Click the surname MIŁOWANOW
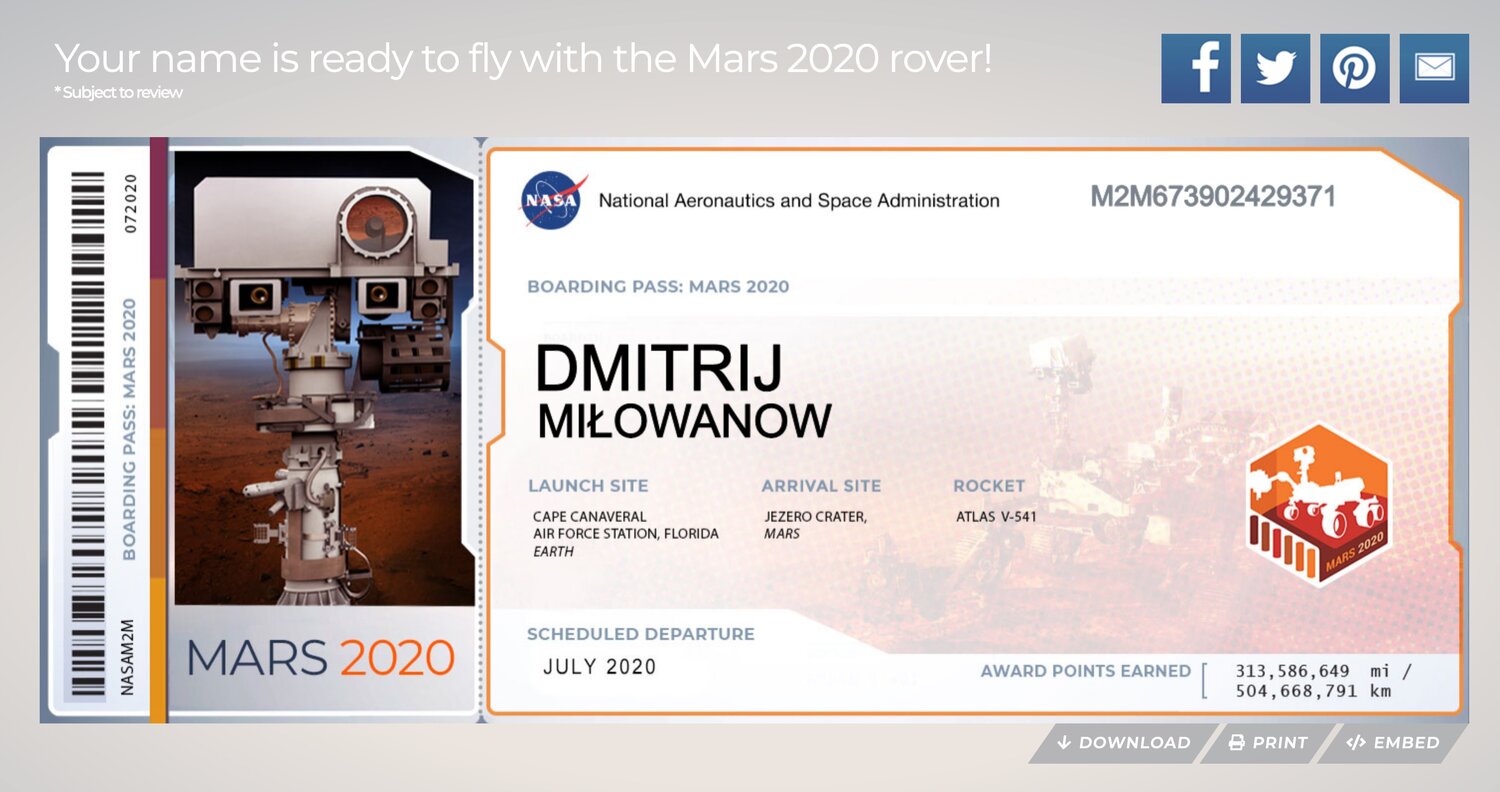Viewport: 1500px width, 792px height. click(x=685, y=422)
